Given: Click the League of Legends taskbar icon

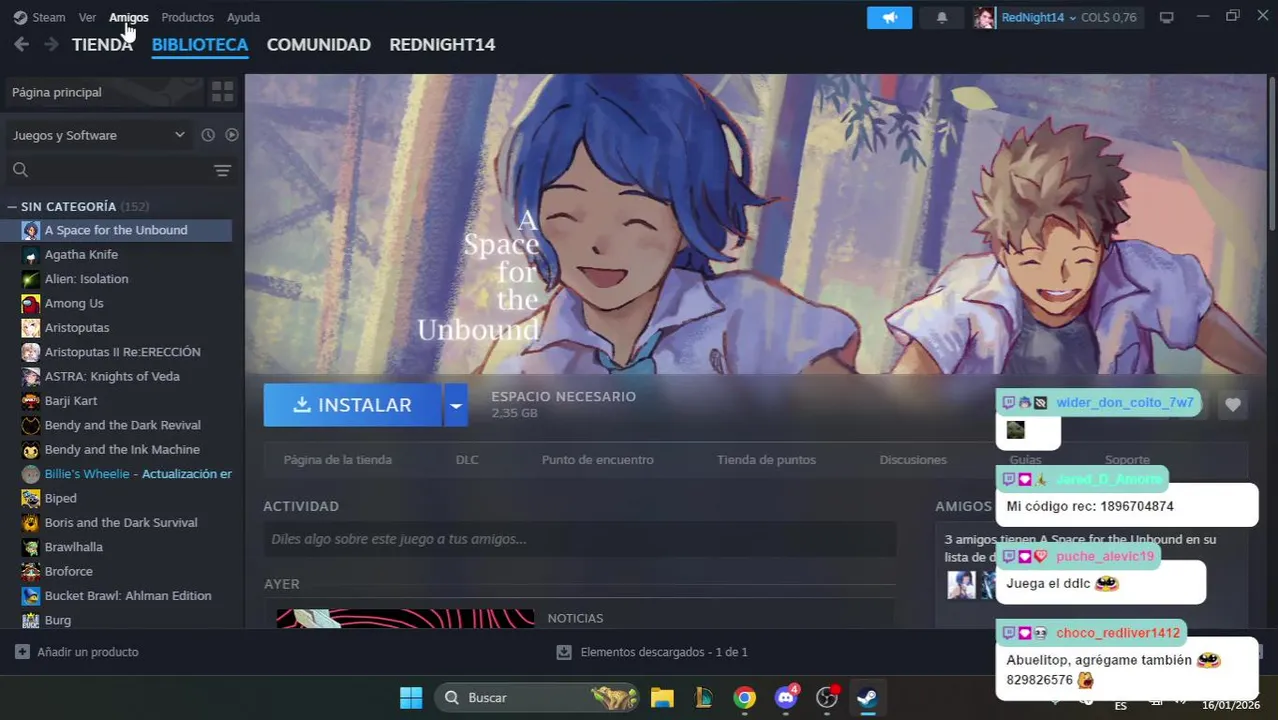Looking at the screenshot, I should [x=703, y=697].
